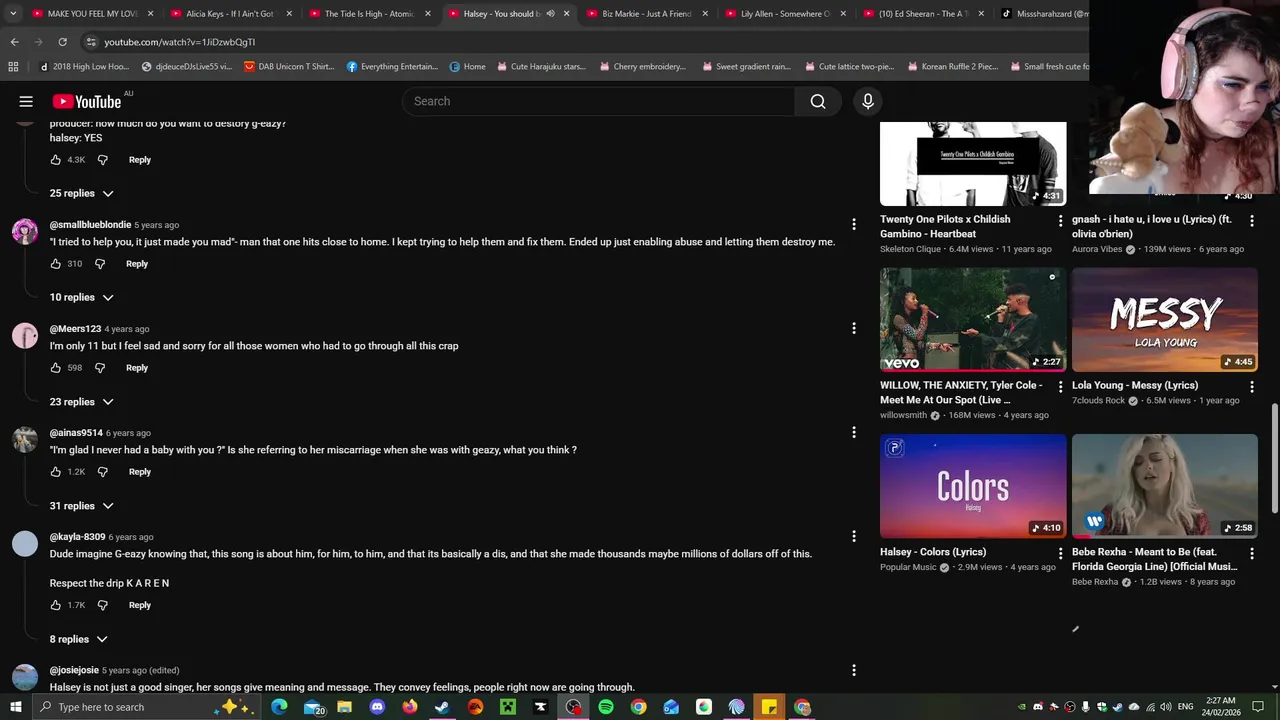
Task: Open Steam from the taskbar
Action: pos(442,707)
